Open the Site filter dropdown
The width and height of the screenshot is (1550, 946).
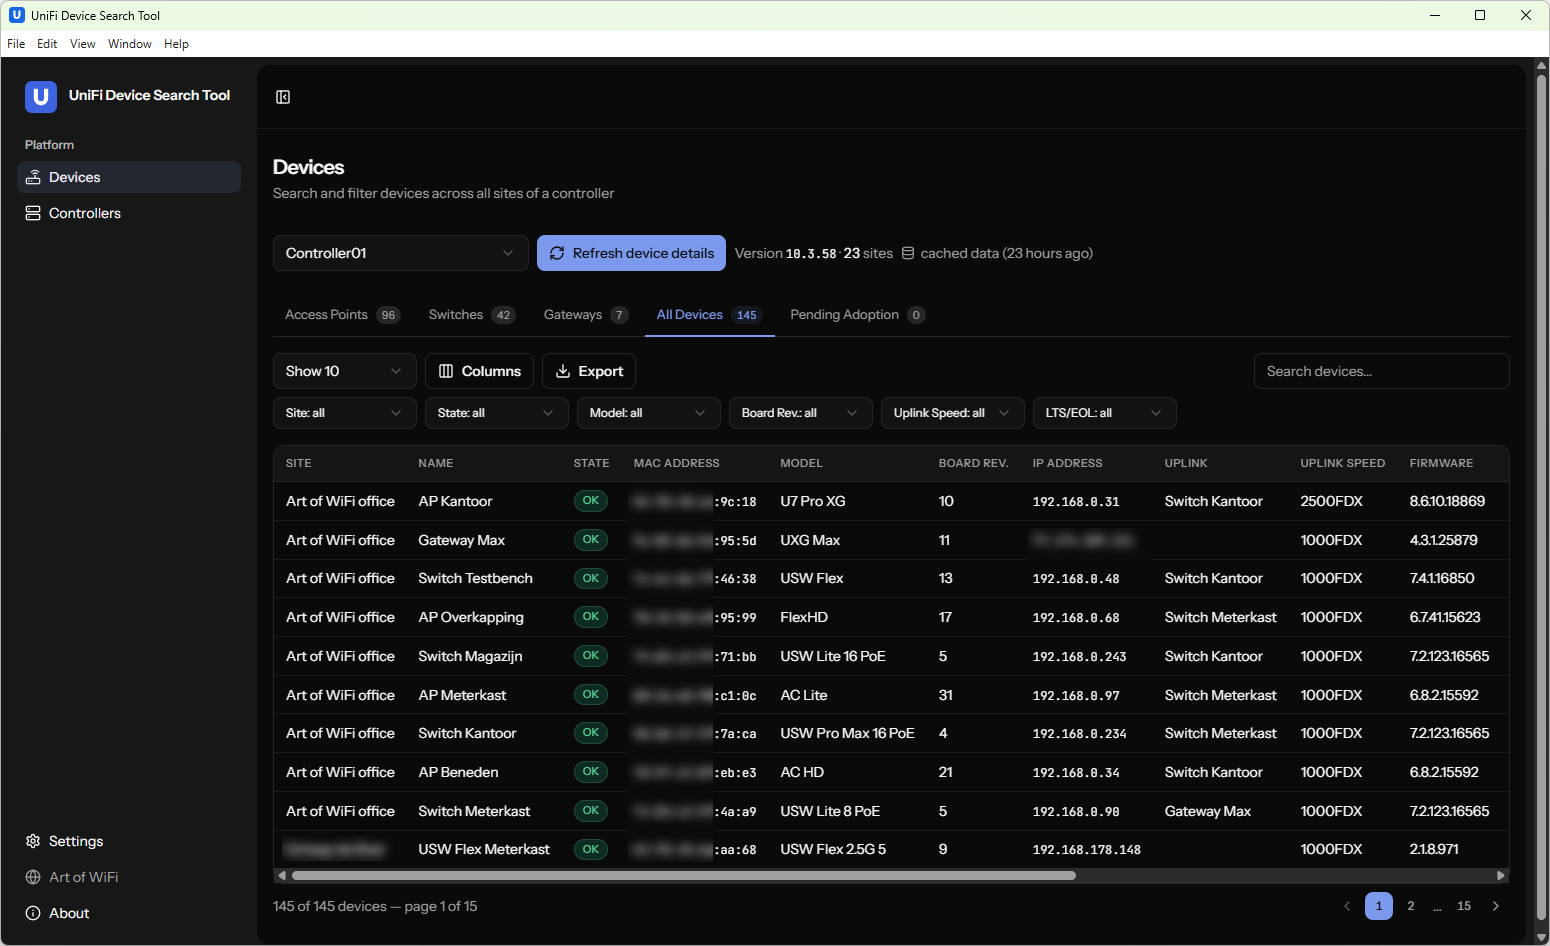(x=345, y=413)
